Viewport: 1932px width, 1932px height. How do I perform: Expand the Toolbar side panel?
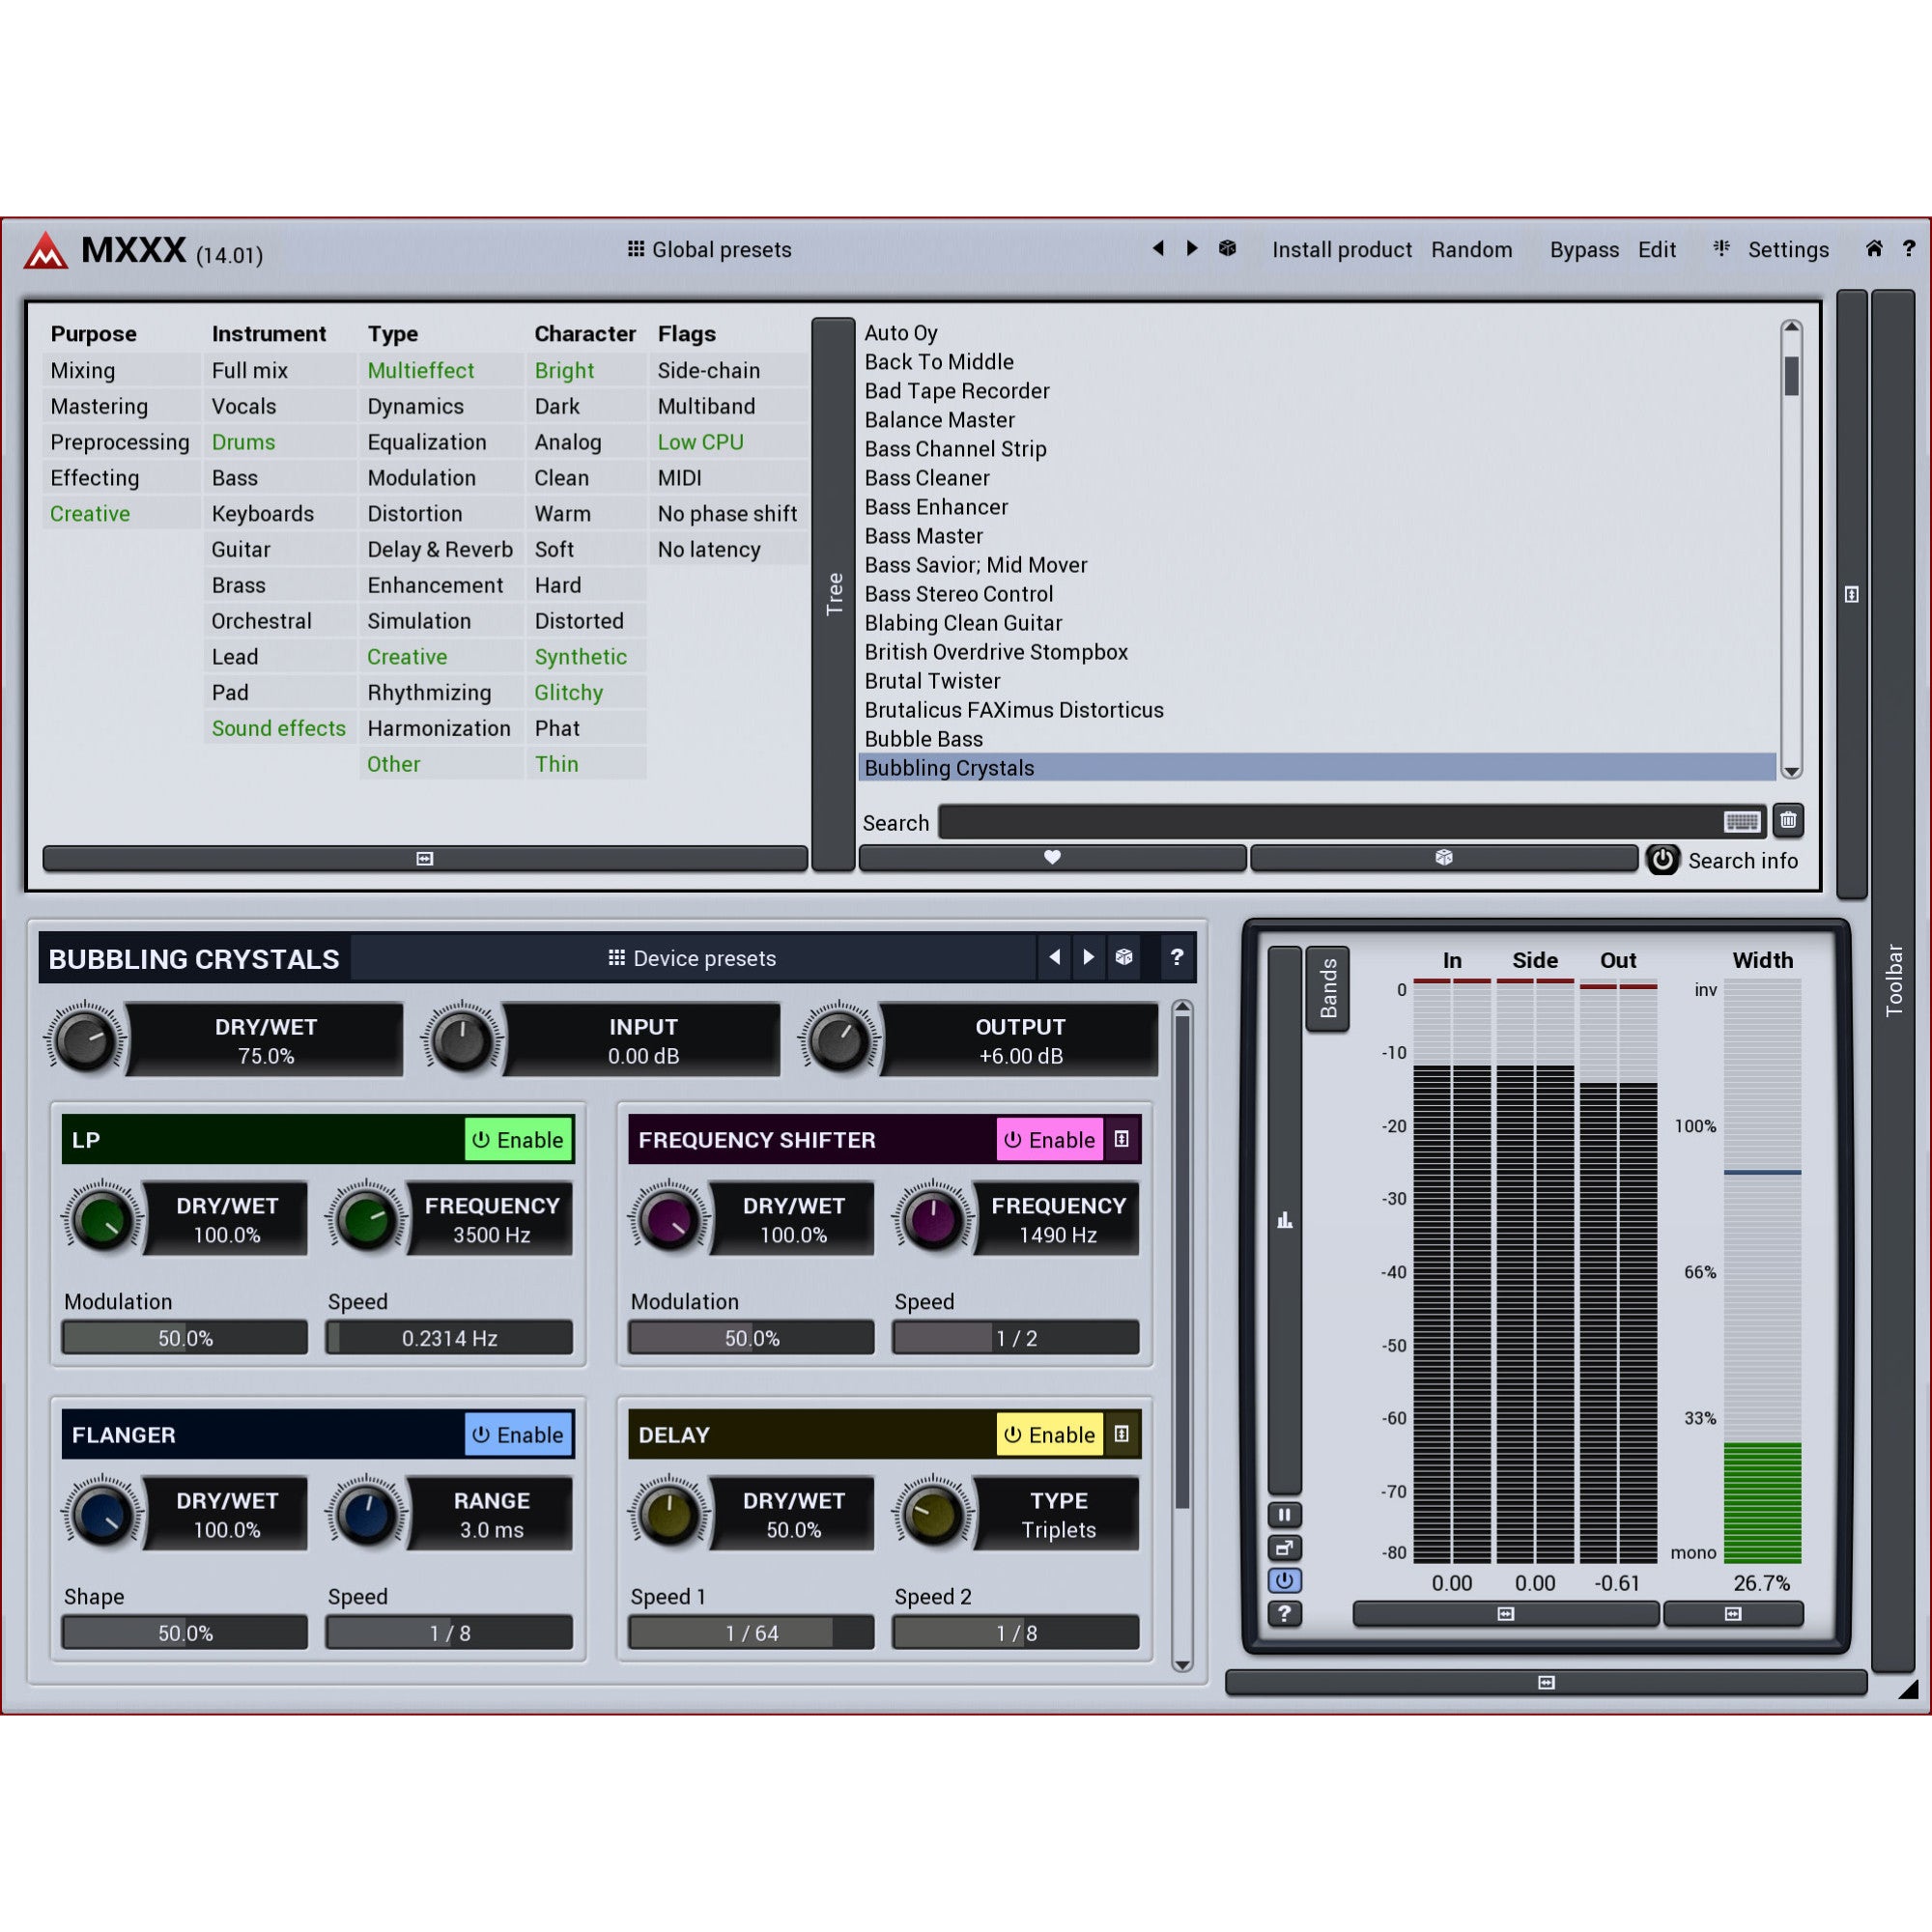coord(1892,980)
